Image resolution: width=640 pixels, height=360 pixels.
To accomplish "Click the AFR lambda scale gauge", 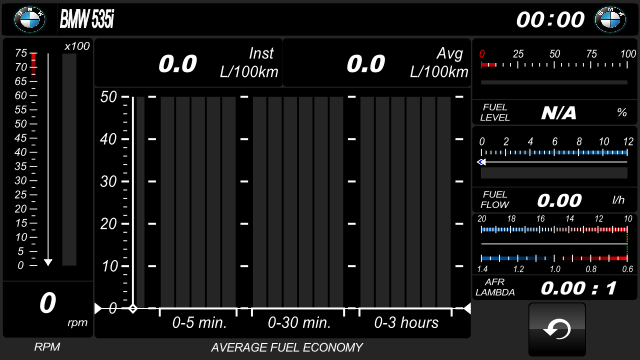I will tap(554, 244).
